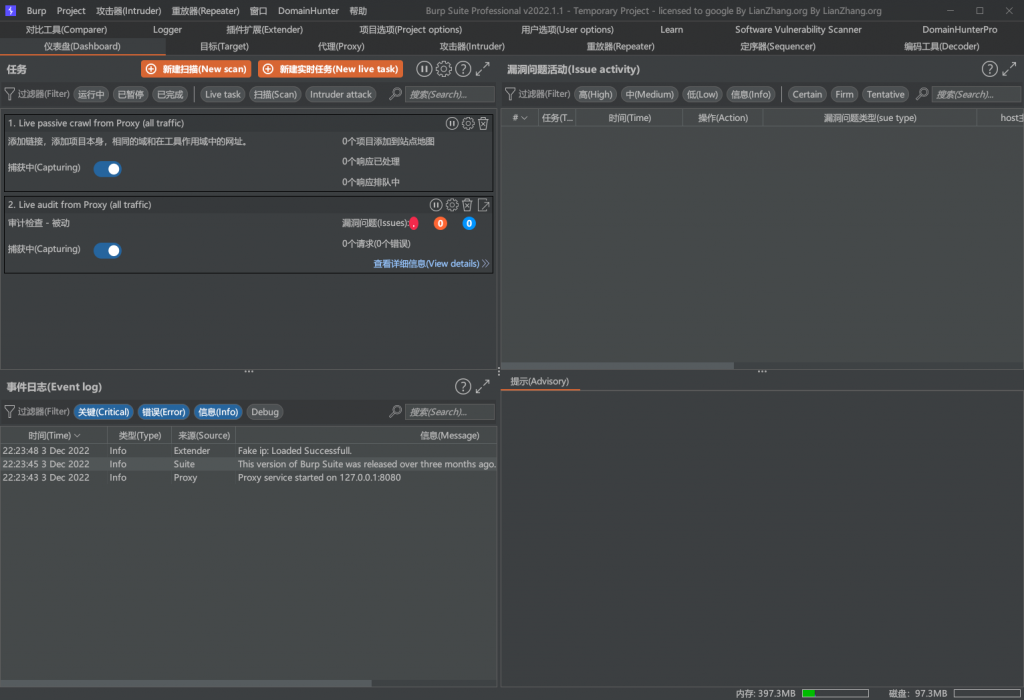Toggle capturing switch for Live audit

[108, 250]
